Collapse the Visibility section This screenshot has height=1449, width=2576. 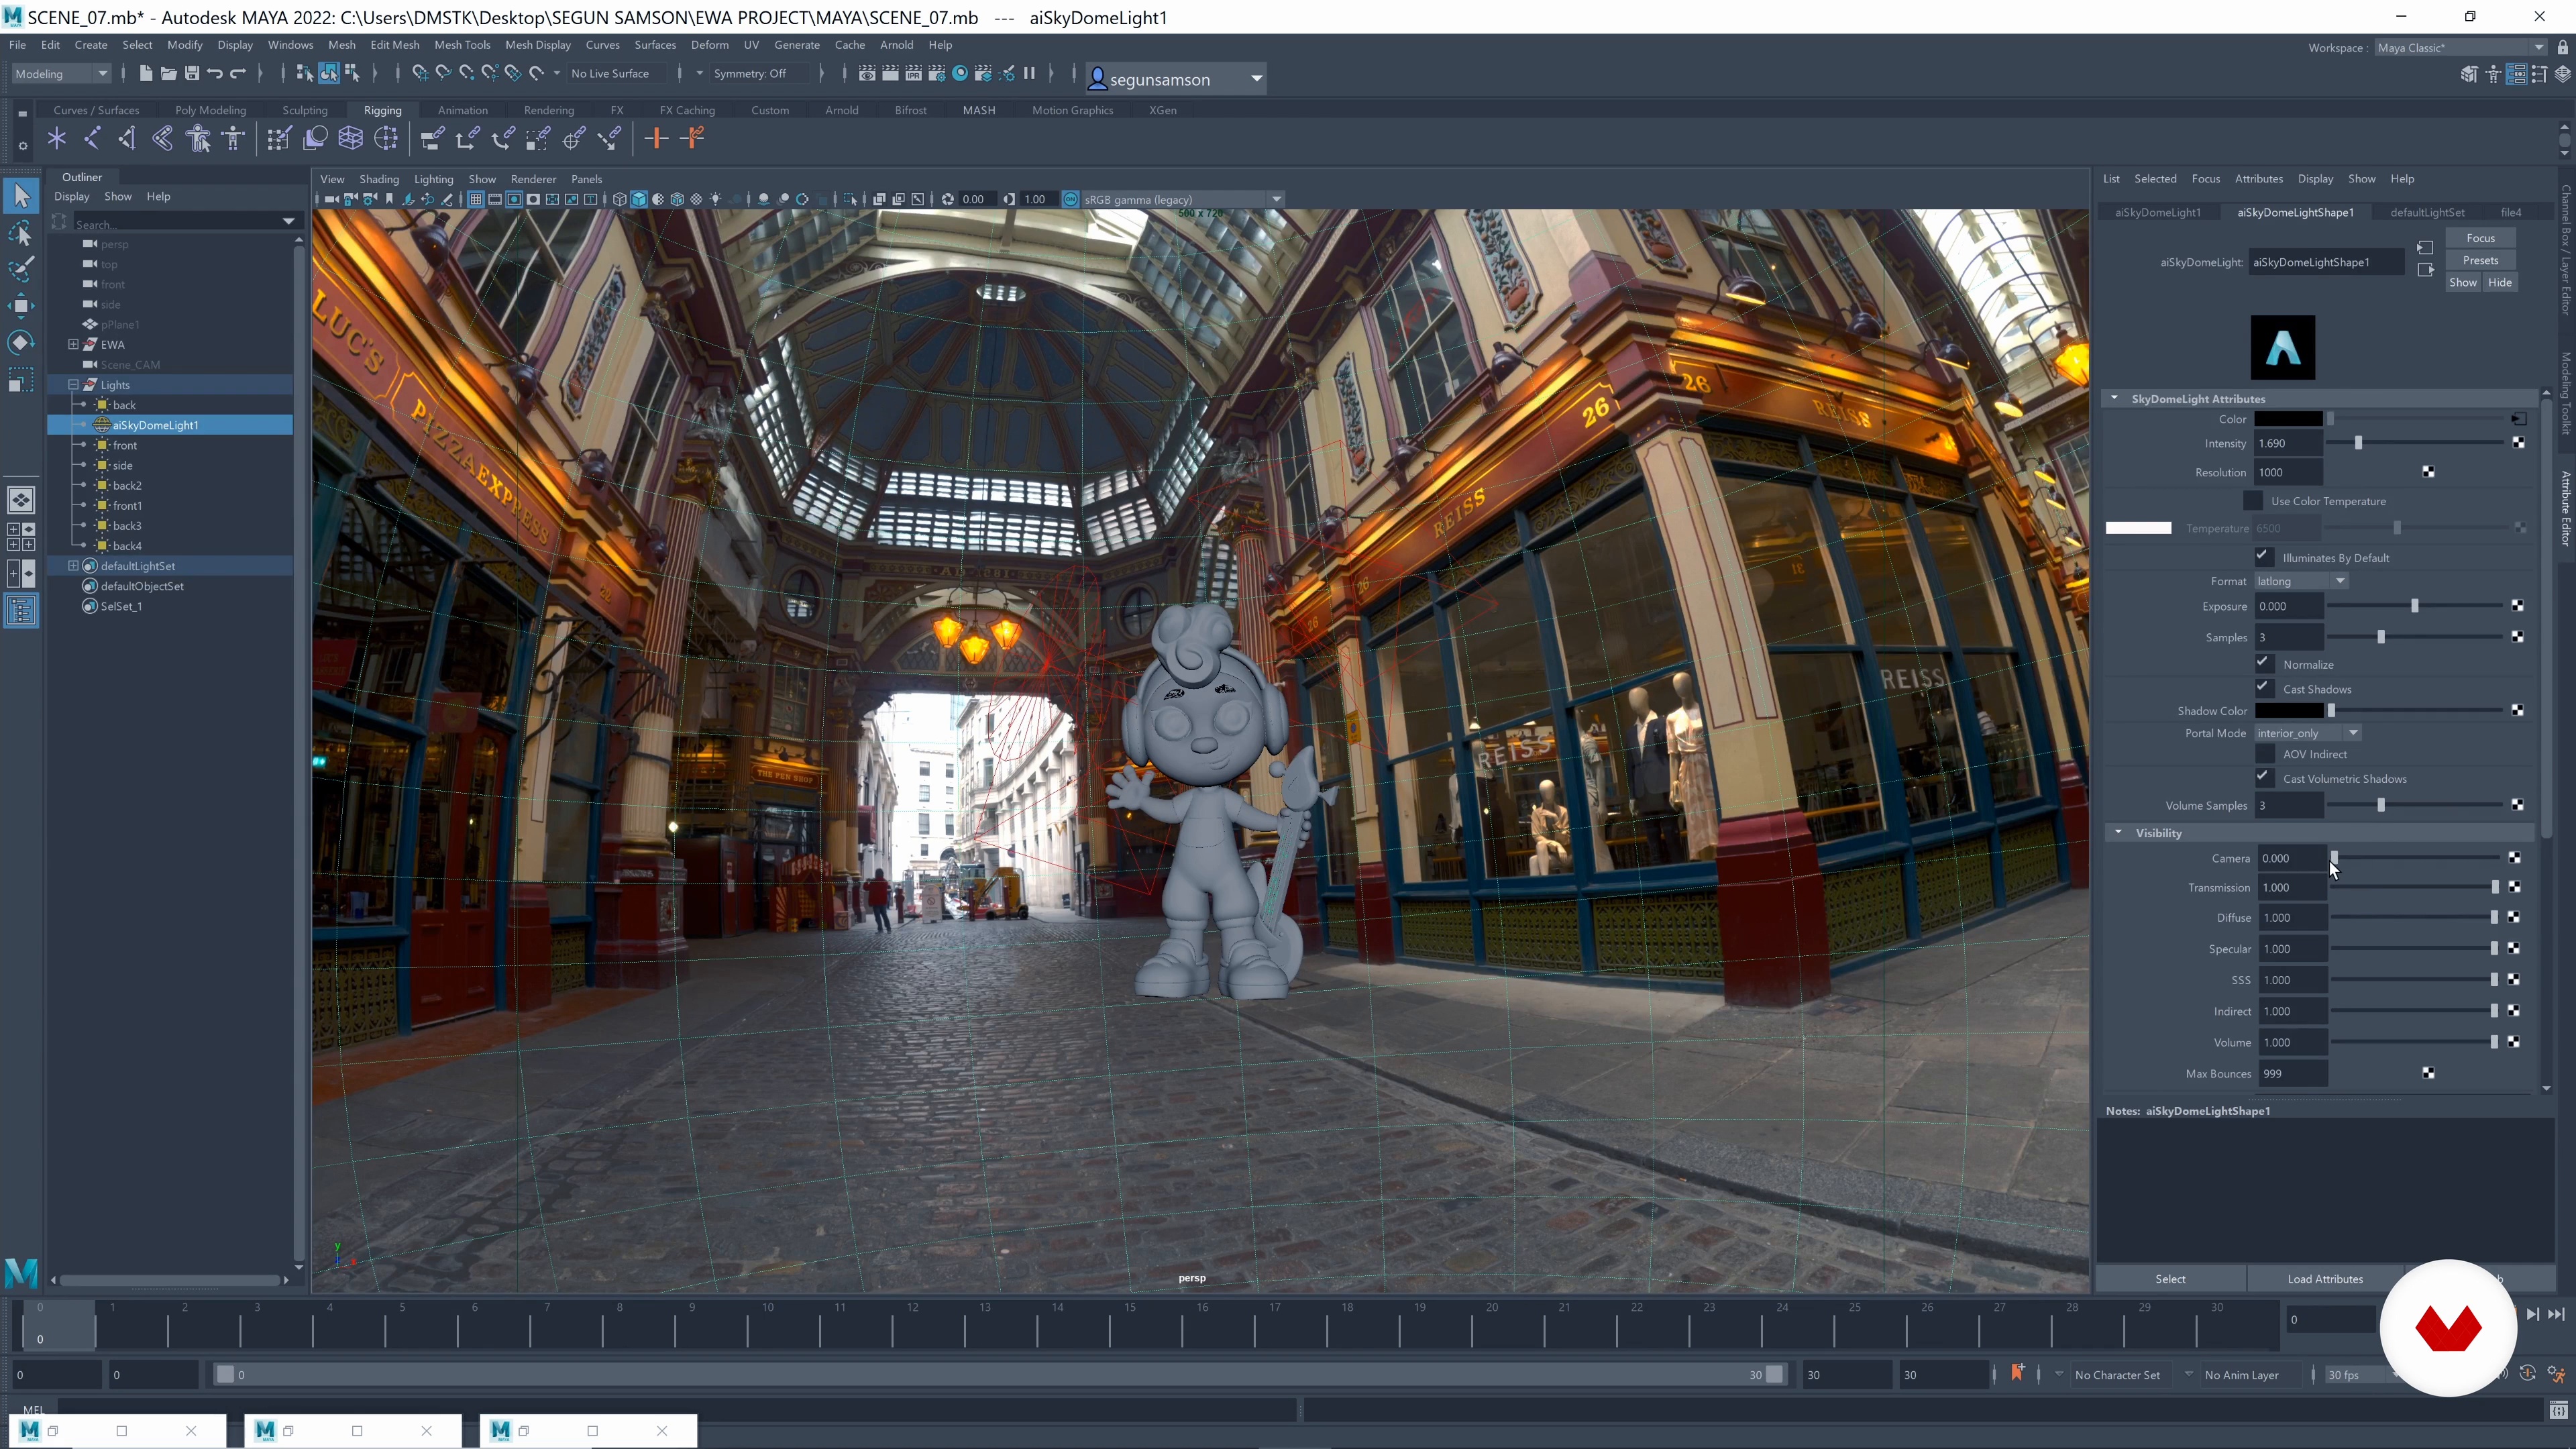pyautogui.click(x=2118, y=832)
